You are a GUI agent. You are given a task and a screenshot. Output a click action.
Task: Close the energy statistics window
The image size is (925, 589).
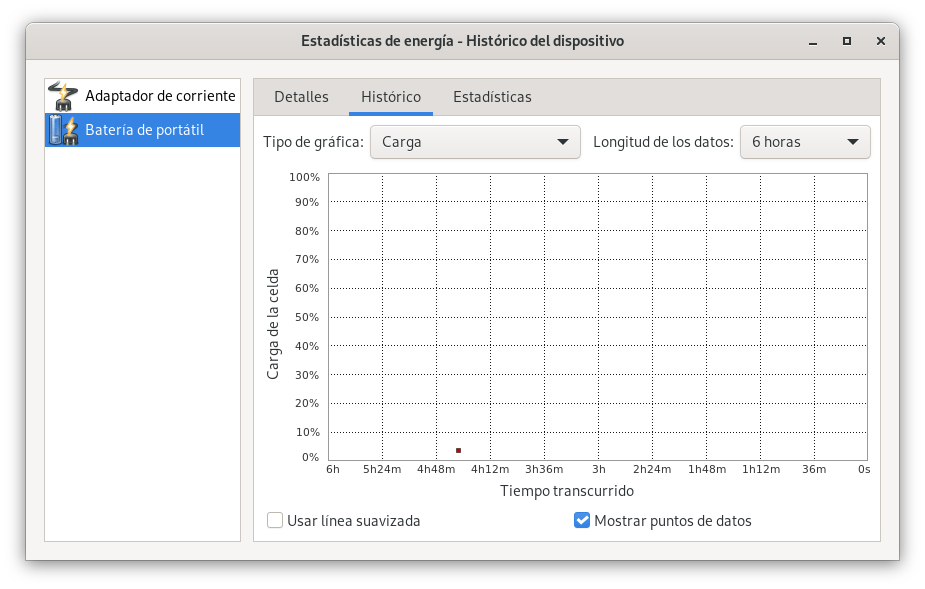click(x=880, y=41)
